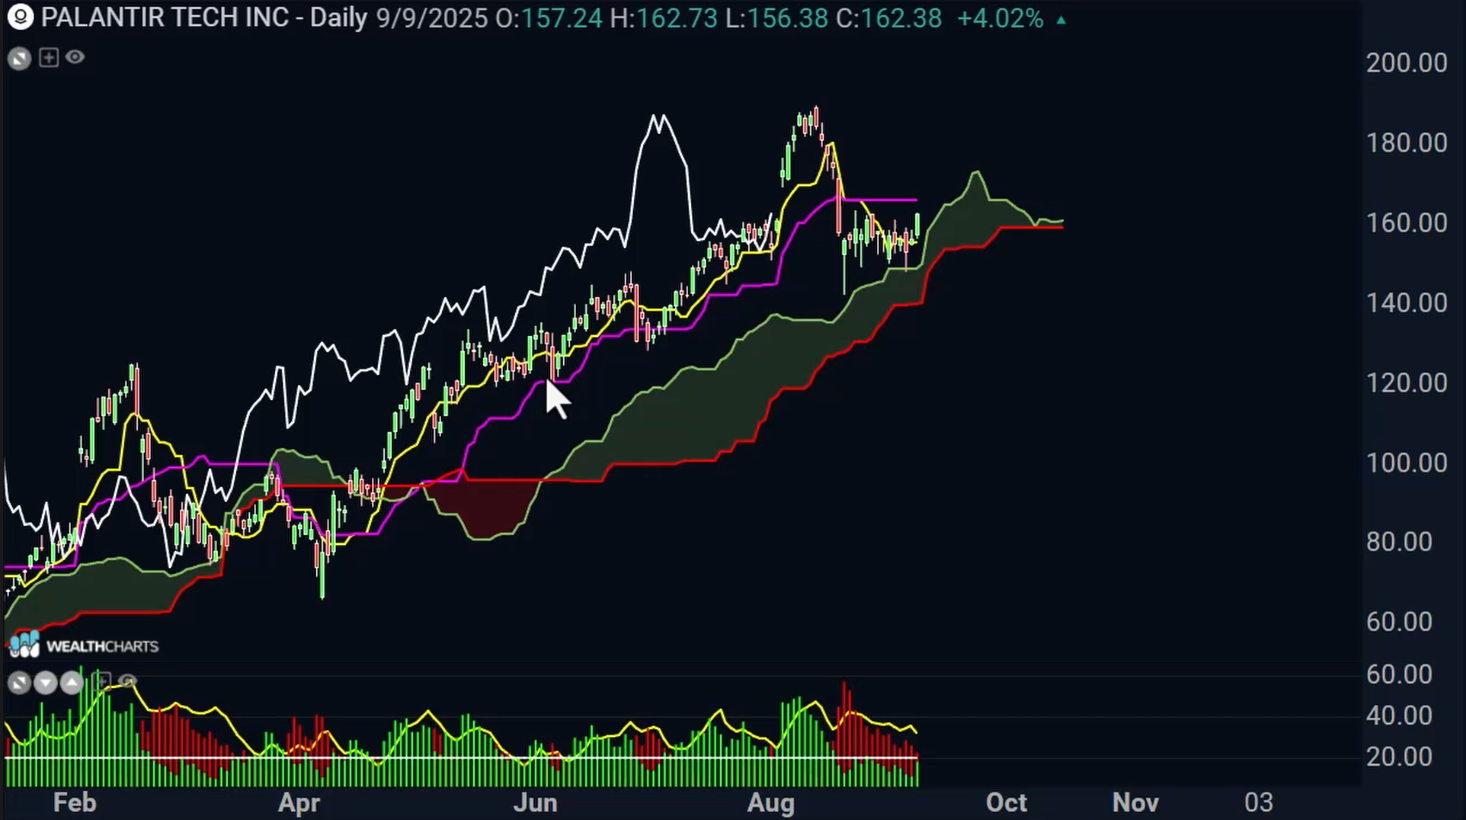Click the Palantir symbol logo icon
Viewport: 1466px width, 820px height.
click(19, 17)
